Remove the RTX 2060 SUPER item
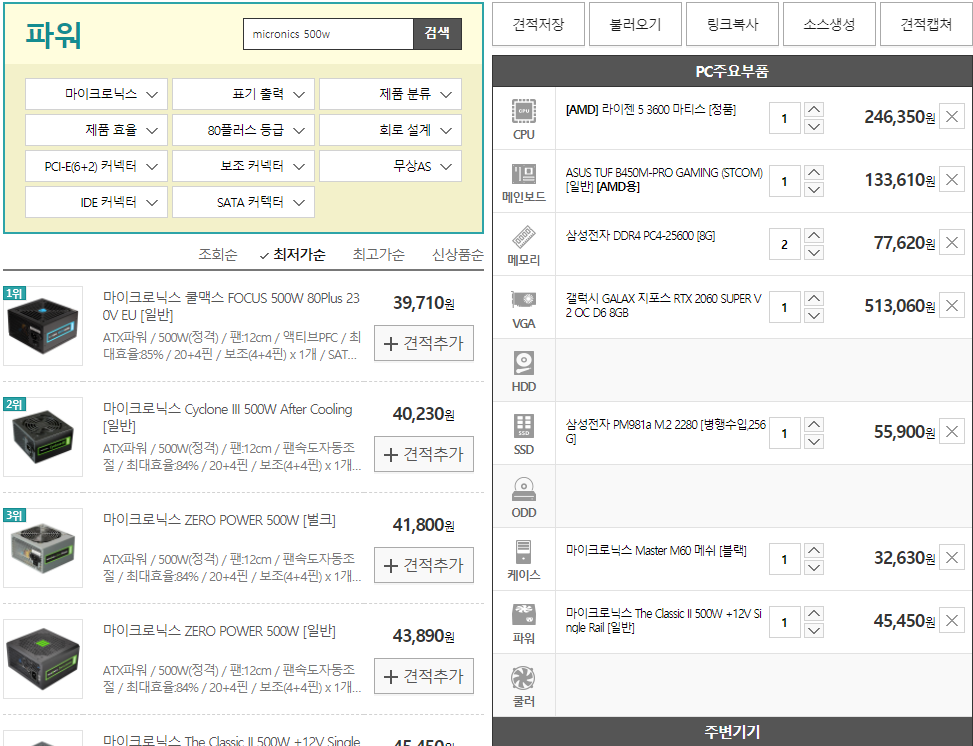973x746 pixels. pos(952,306)
